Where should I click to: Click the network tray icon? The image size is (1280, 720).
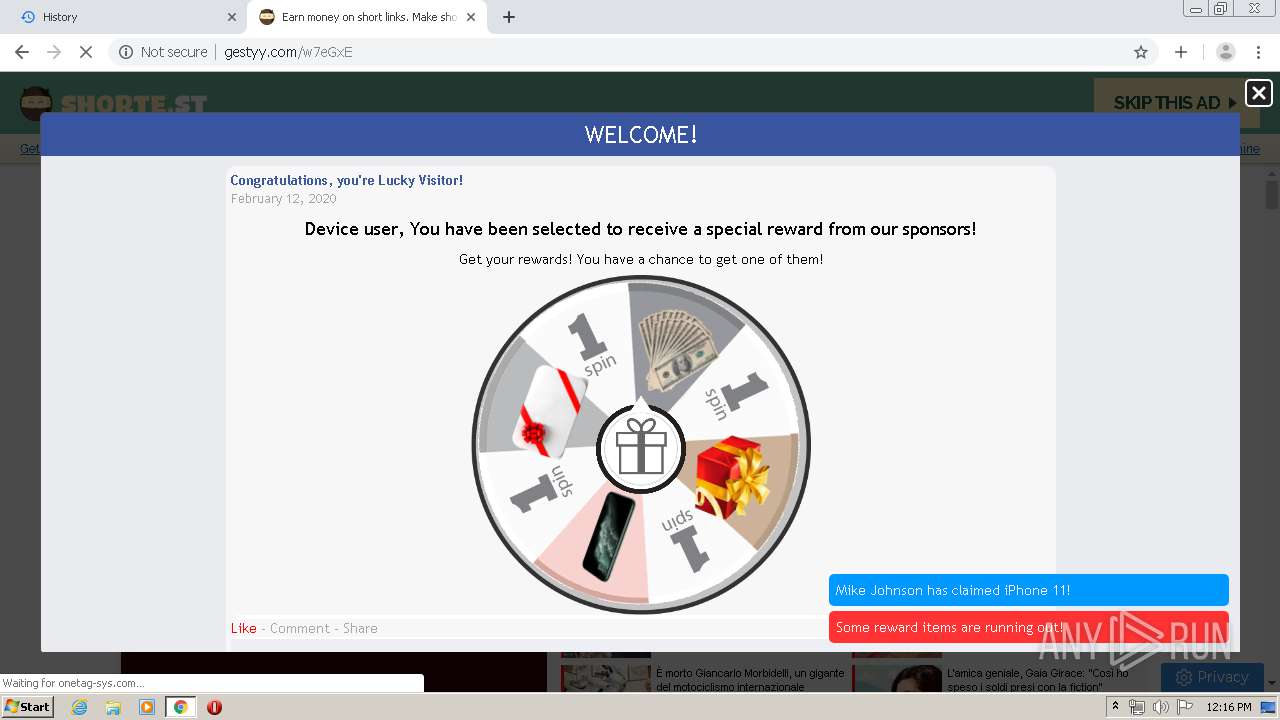tap(1136, 707)
